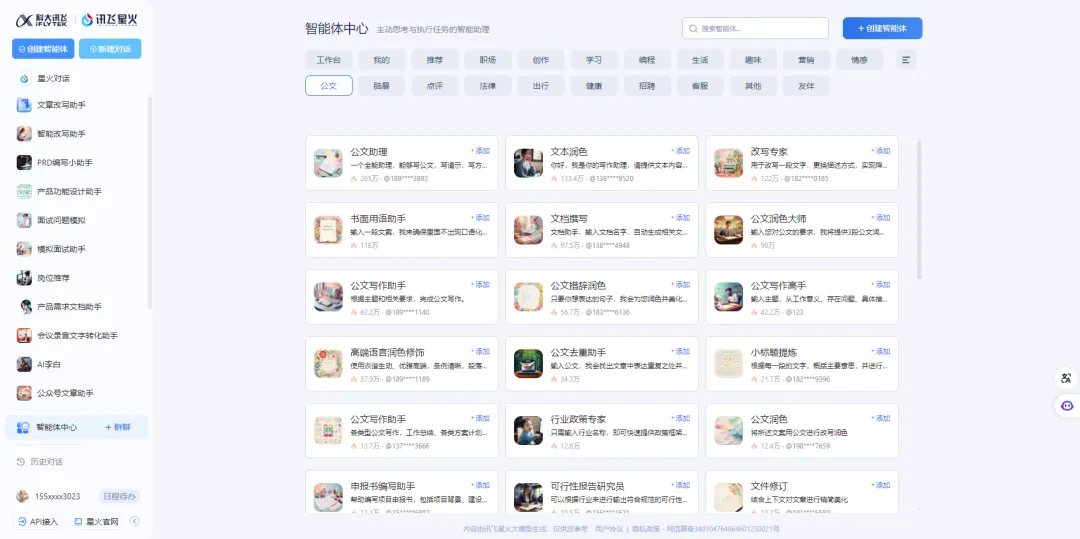This screenshot has height=539, width=1080.
Task: Open the 隐私政策 footer link
Action: tap(645, 529)
